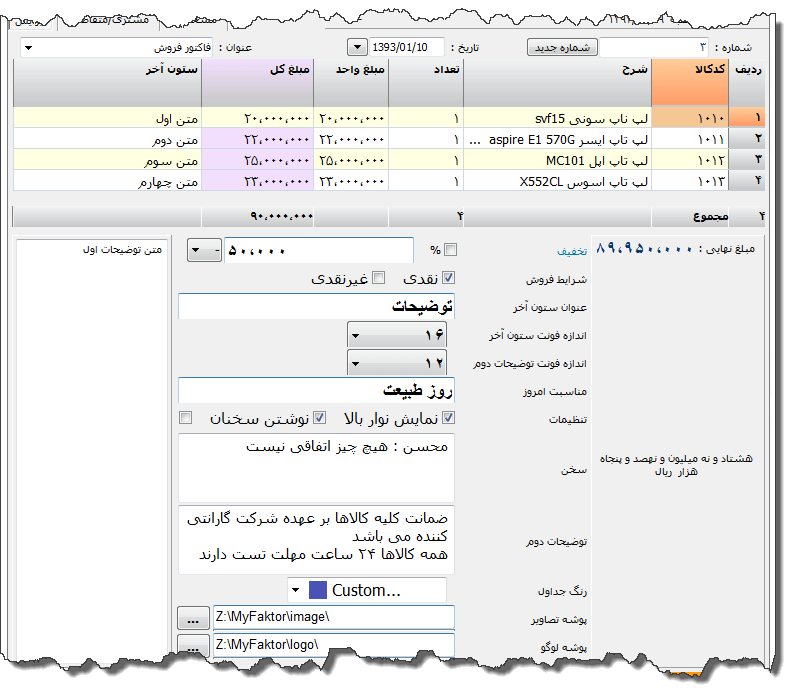Open the date picker dropdown beside 1393/01/10
The image size is (792, 695).
(x=357, y=47)
